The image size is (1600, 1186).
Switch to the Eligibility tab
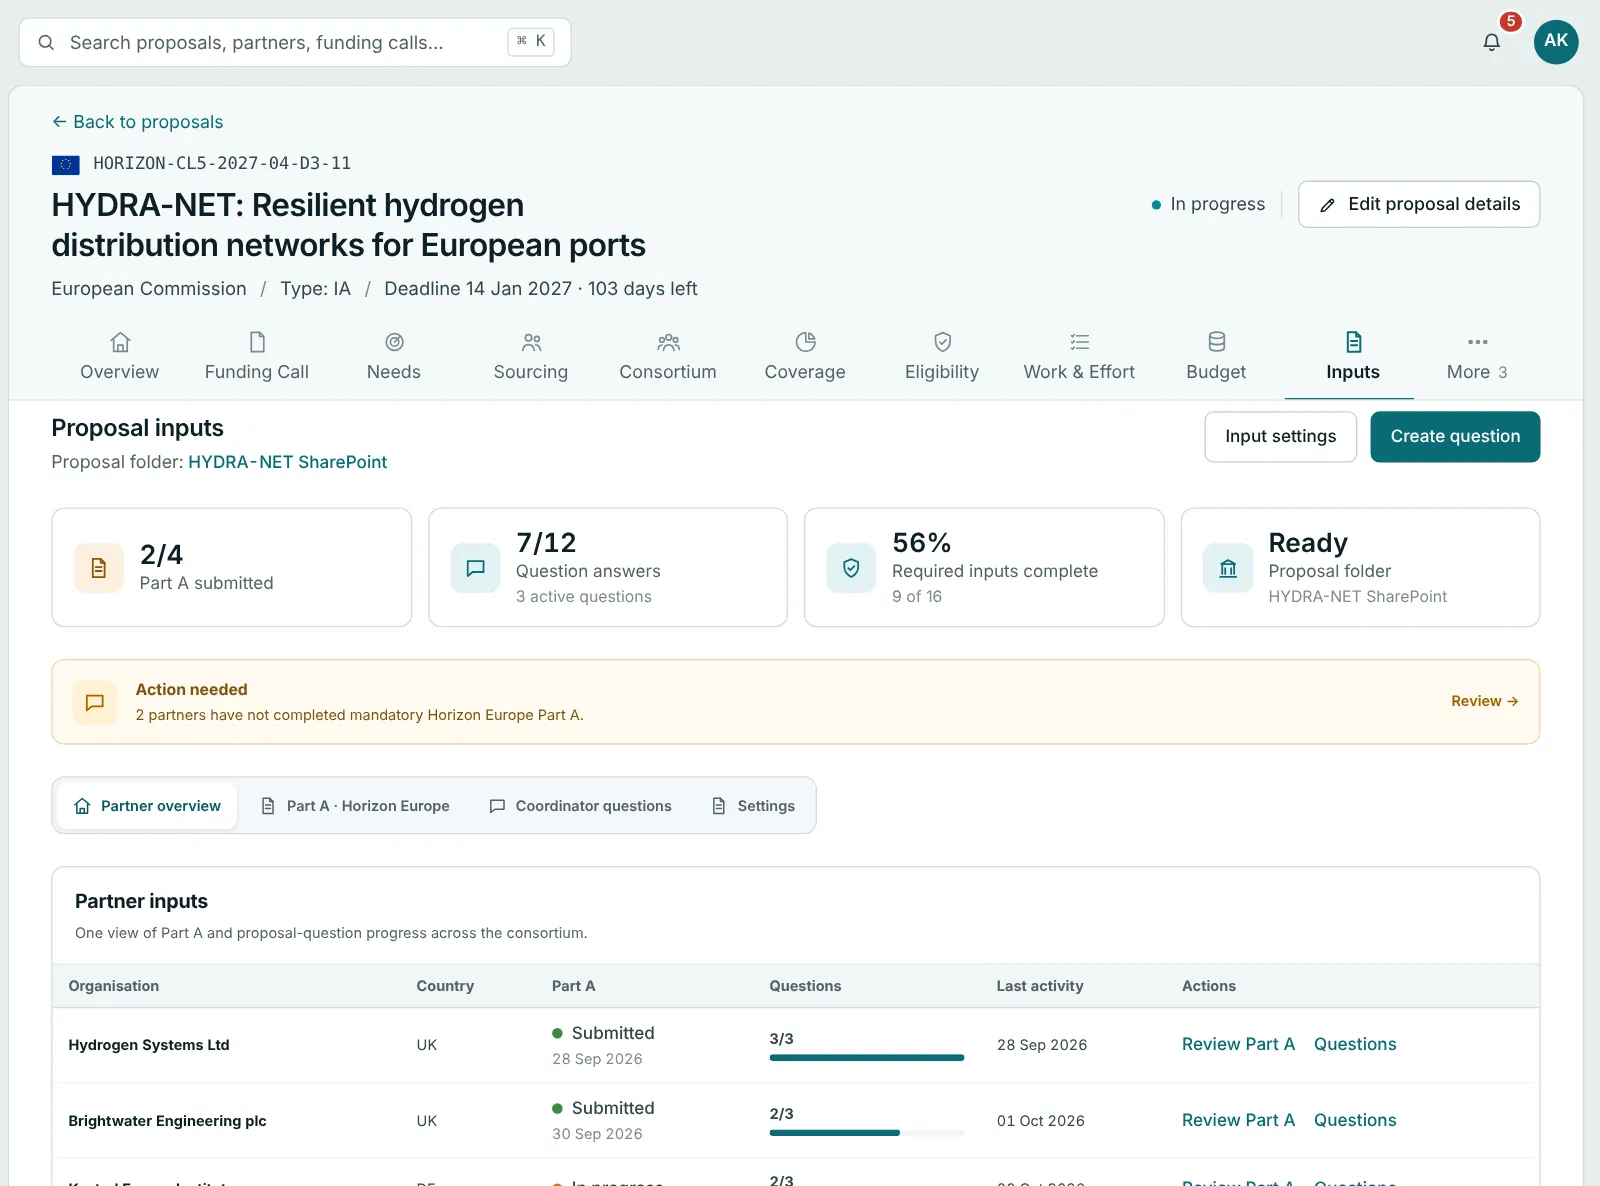coord(942,357)
